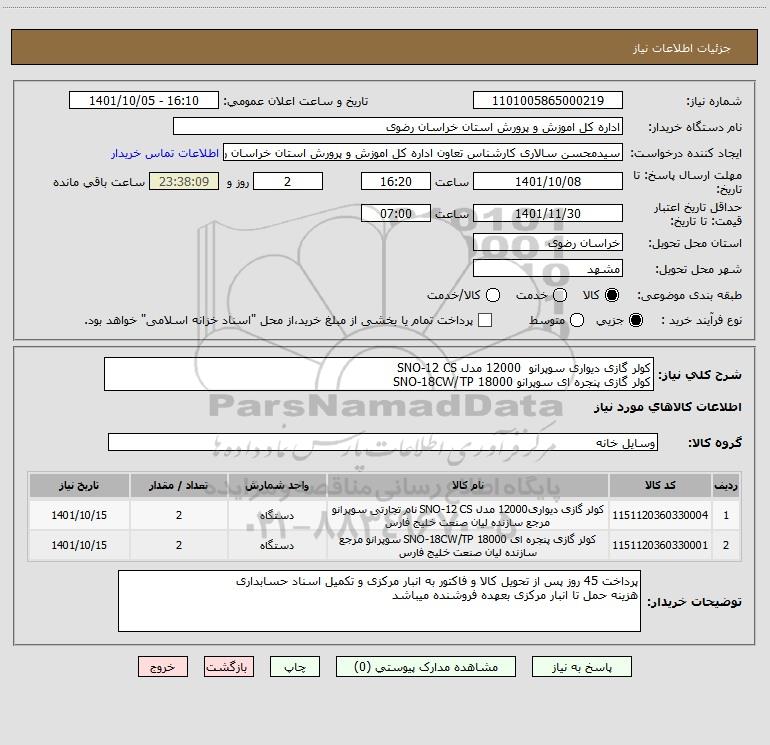Click the تعداد / مقدار column header
Screen dimensions: 770x745
coord(179,486)
